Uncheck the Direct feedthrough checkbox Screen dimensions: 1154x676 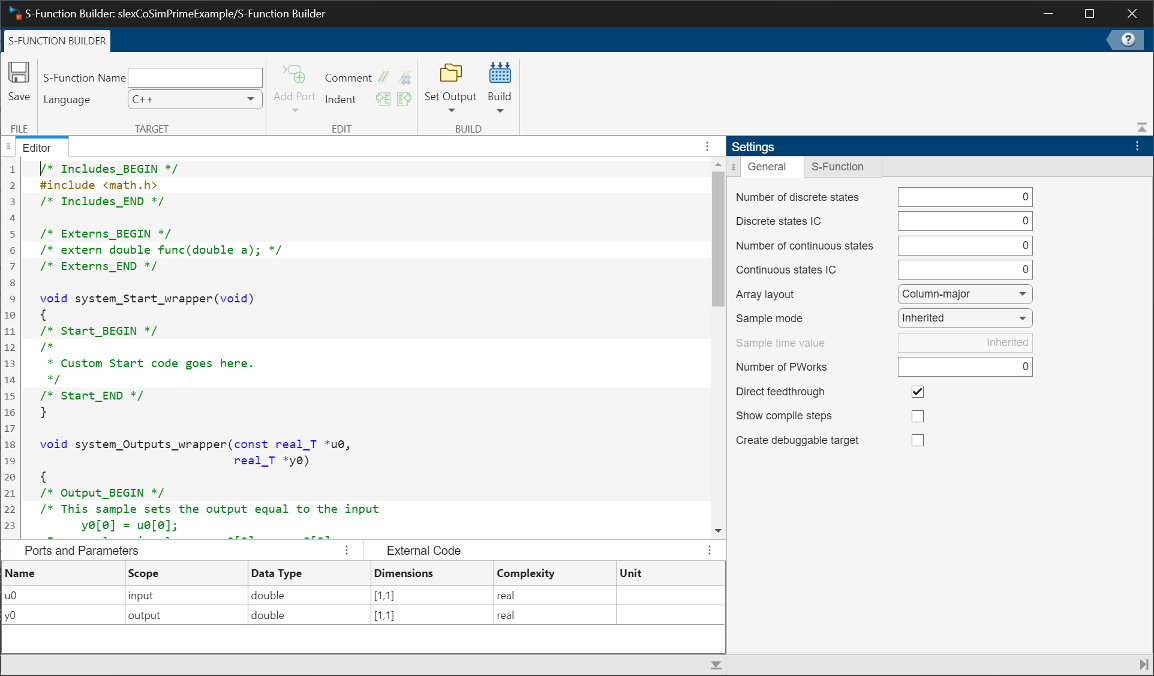(917, 391)
